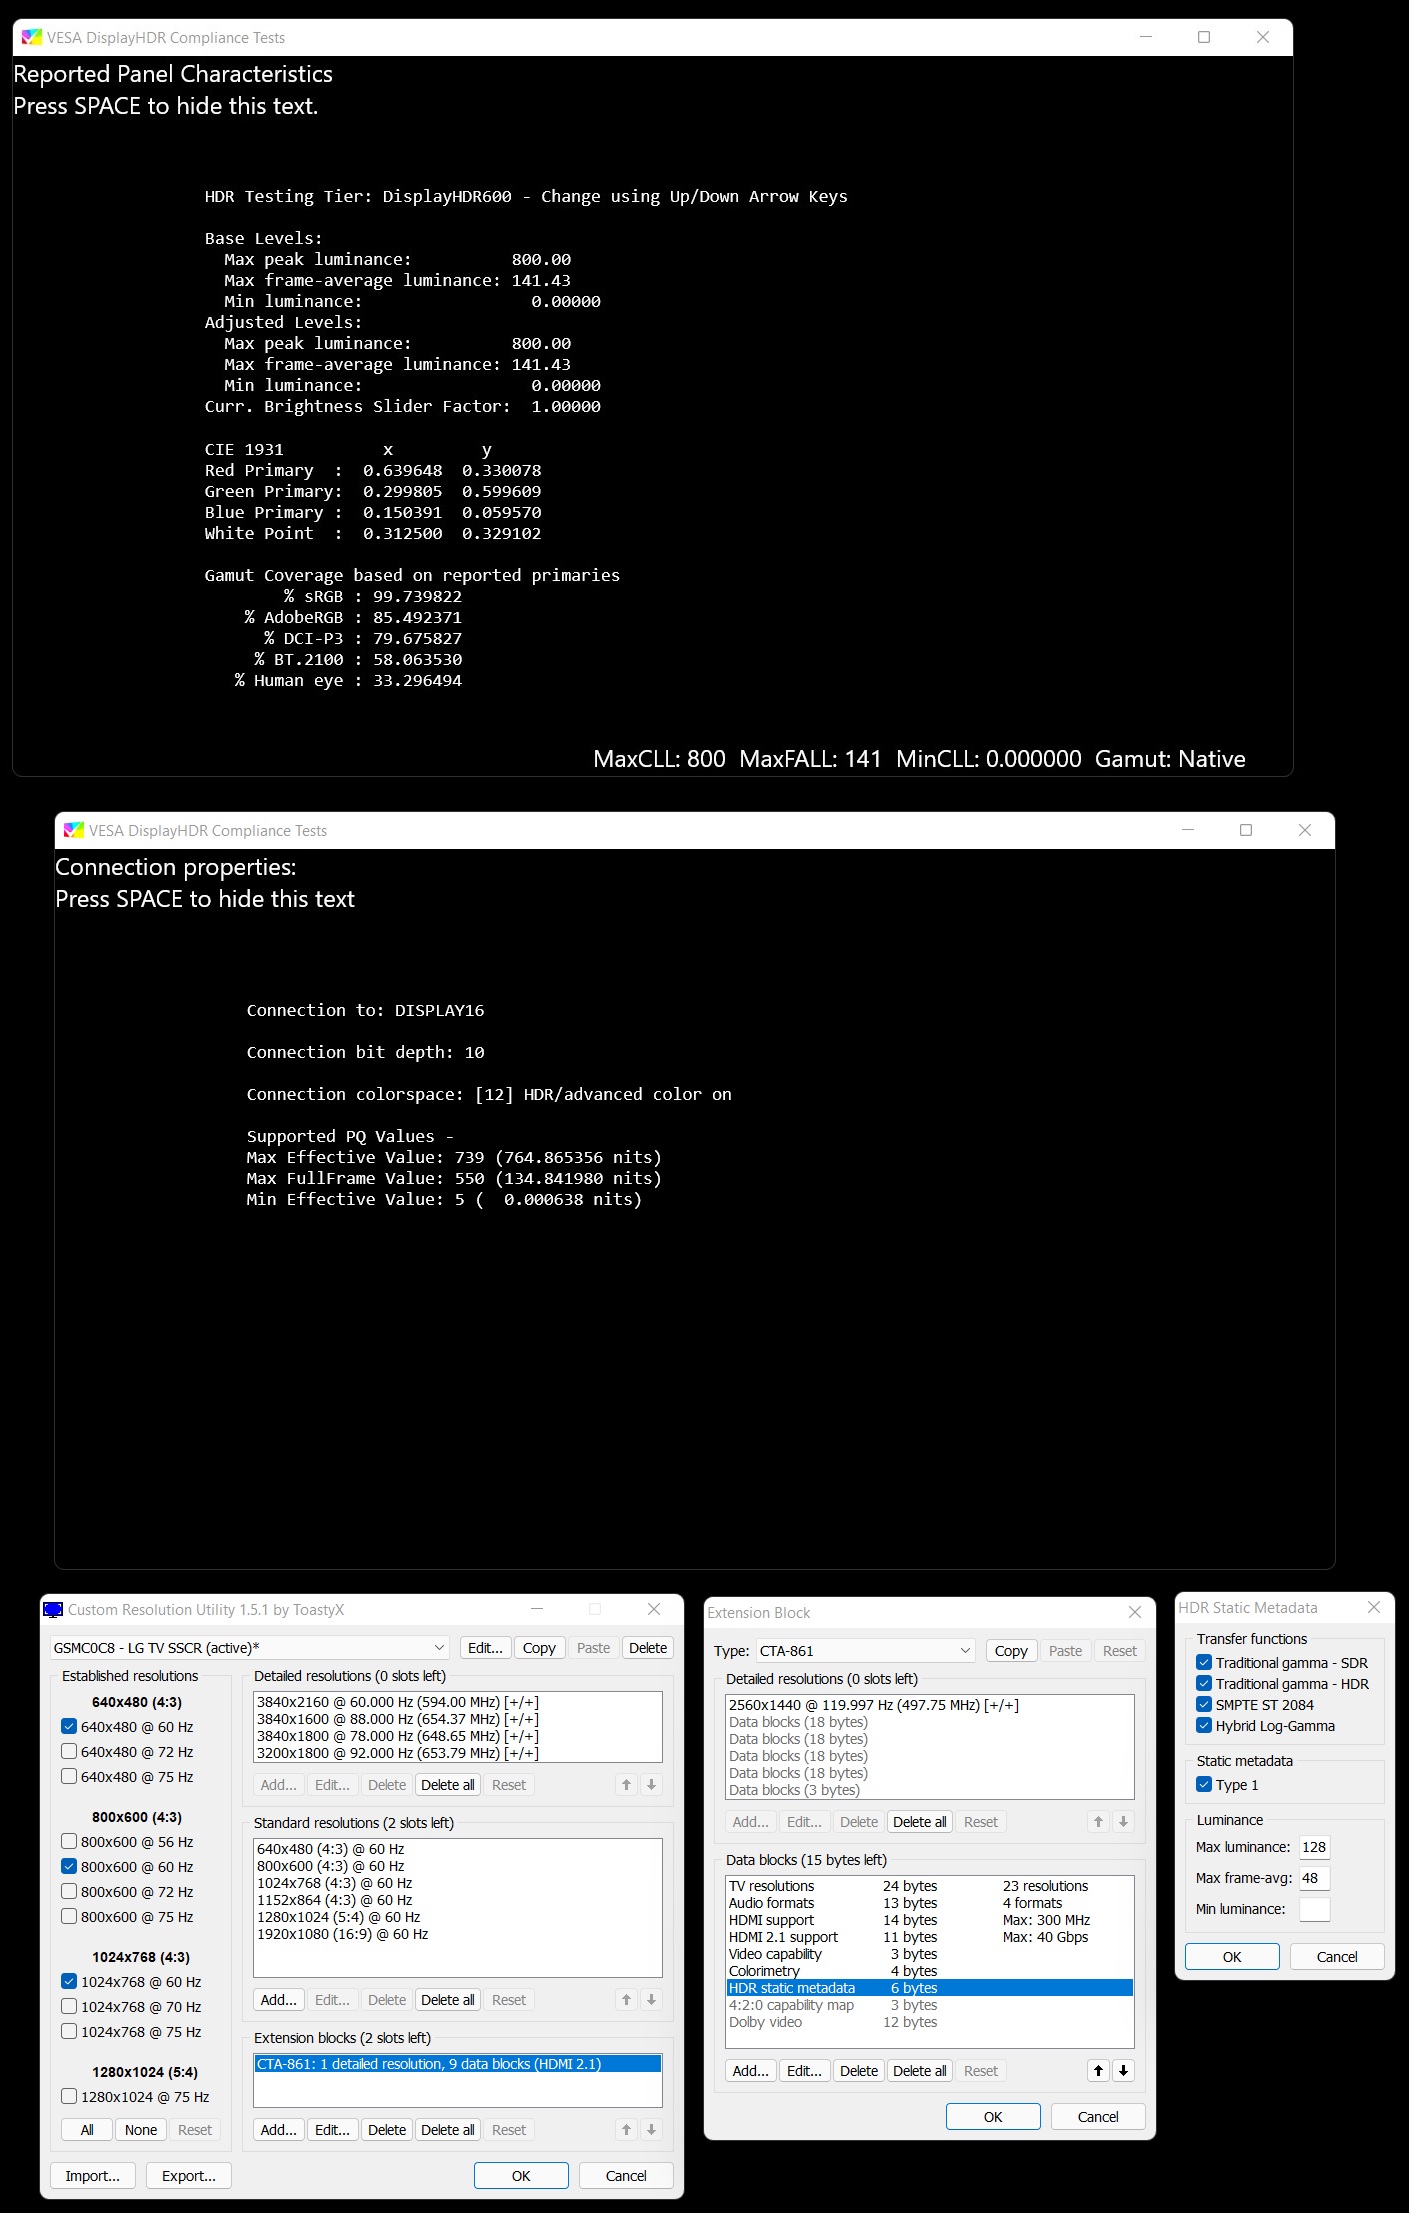Click second VESA DisplayHDR window app icon

click(74, 830)
